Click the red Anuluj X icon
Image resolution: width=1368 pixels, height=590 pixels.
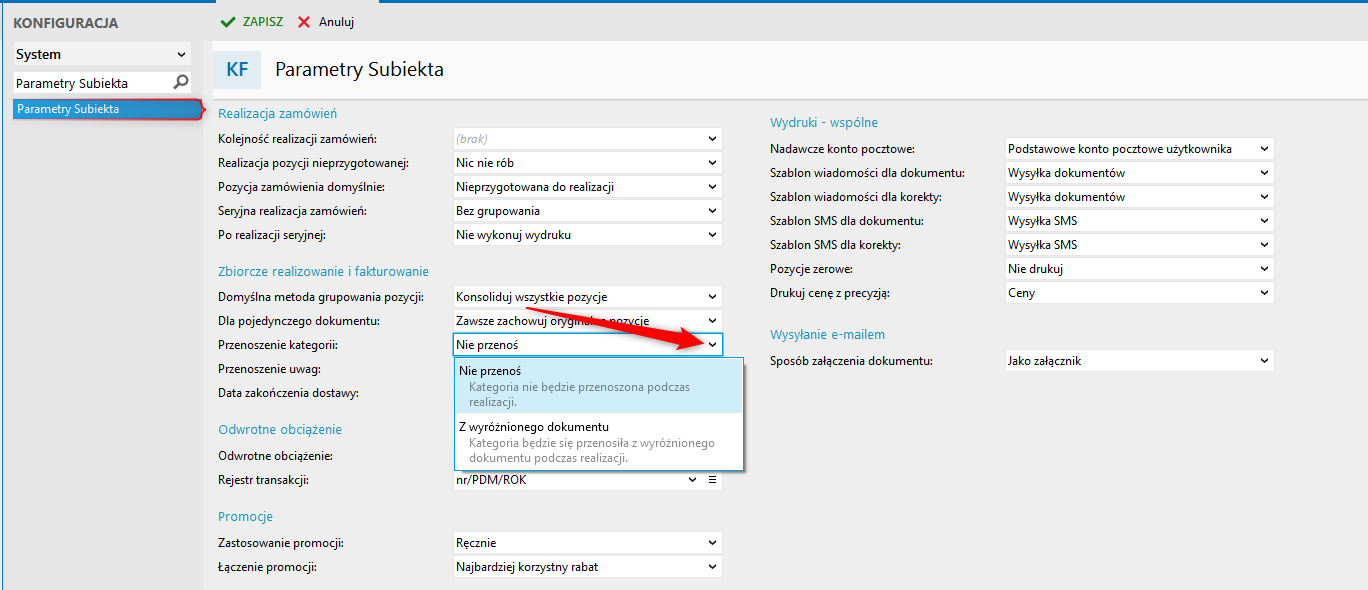click(x=304, y=22)
